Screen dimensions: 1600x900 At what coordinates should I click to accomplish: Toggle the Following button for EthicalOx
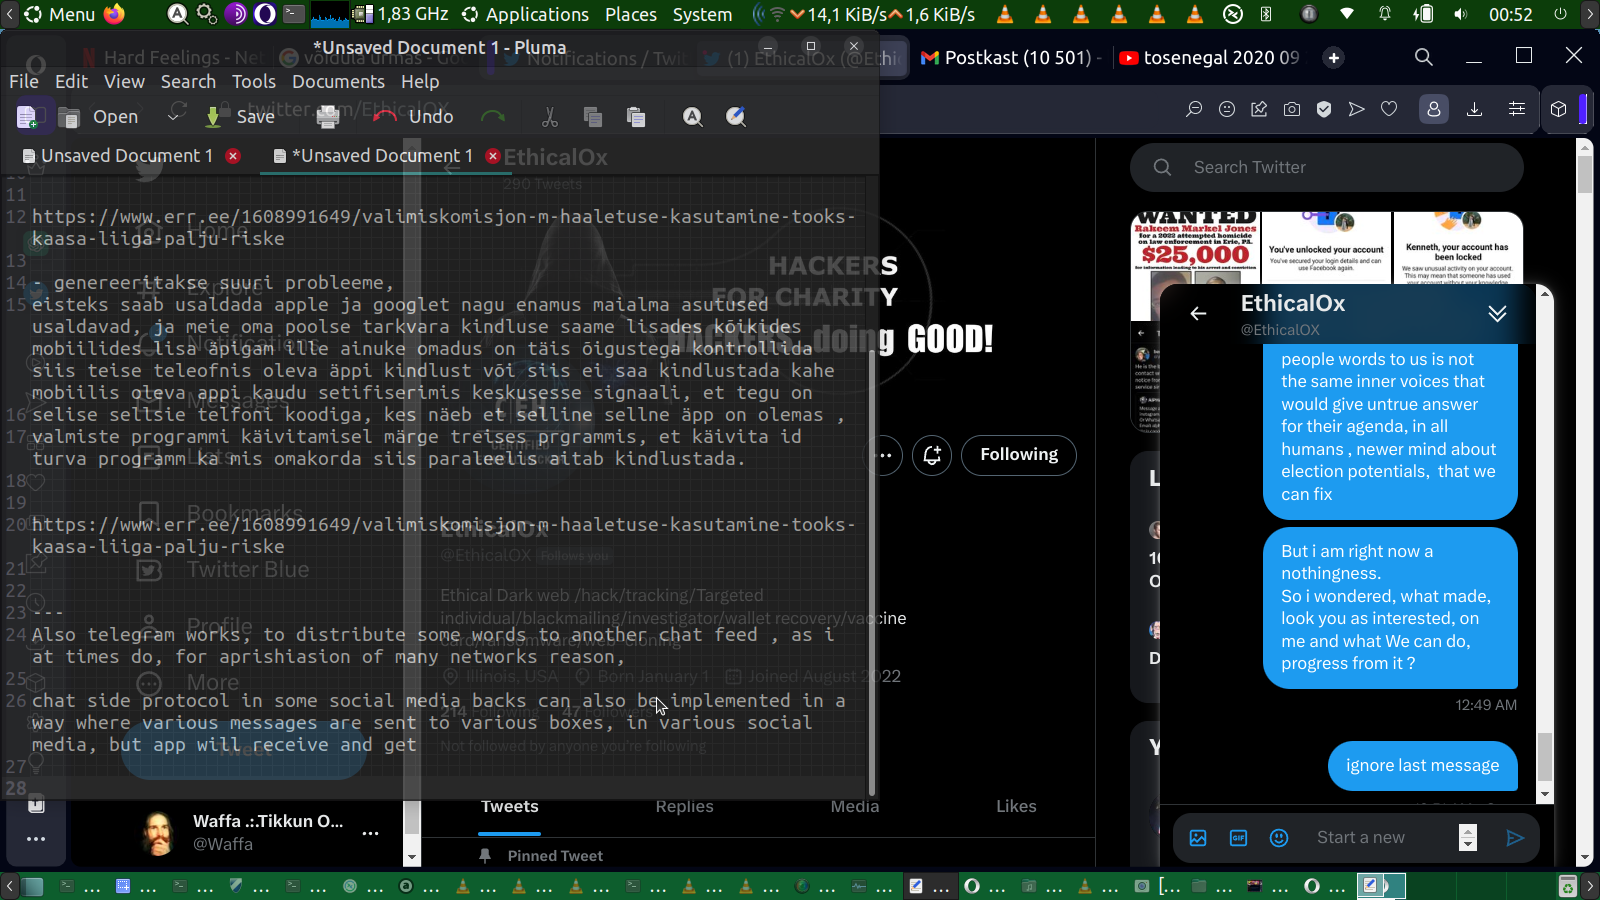1018,455
